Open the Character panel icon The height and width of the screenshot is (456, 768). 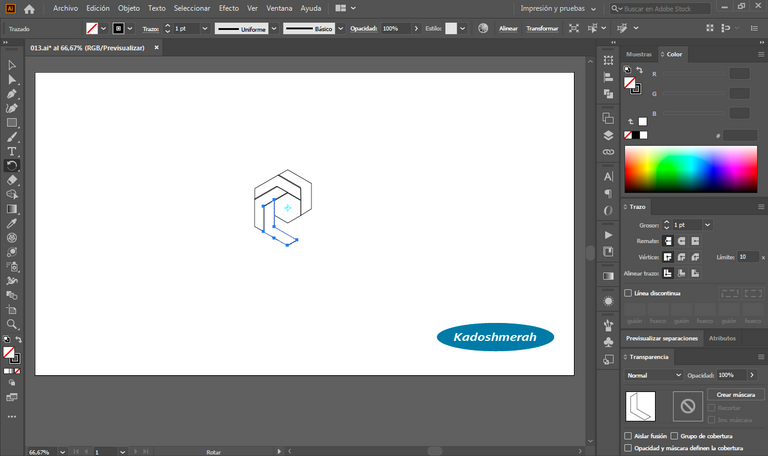[x=608, y=177]
